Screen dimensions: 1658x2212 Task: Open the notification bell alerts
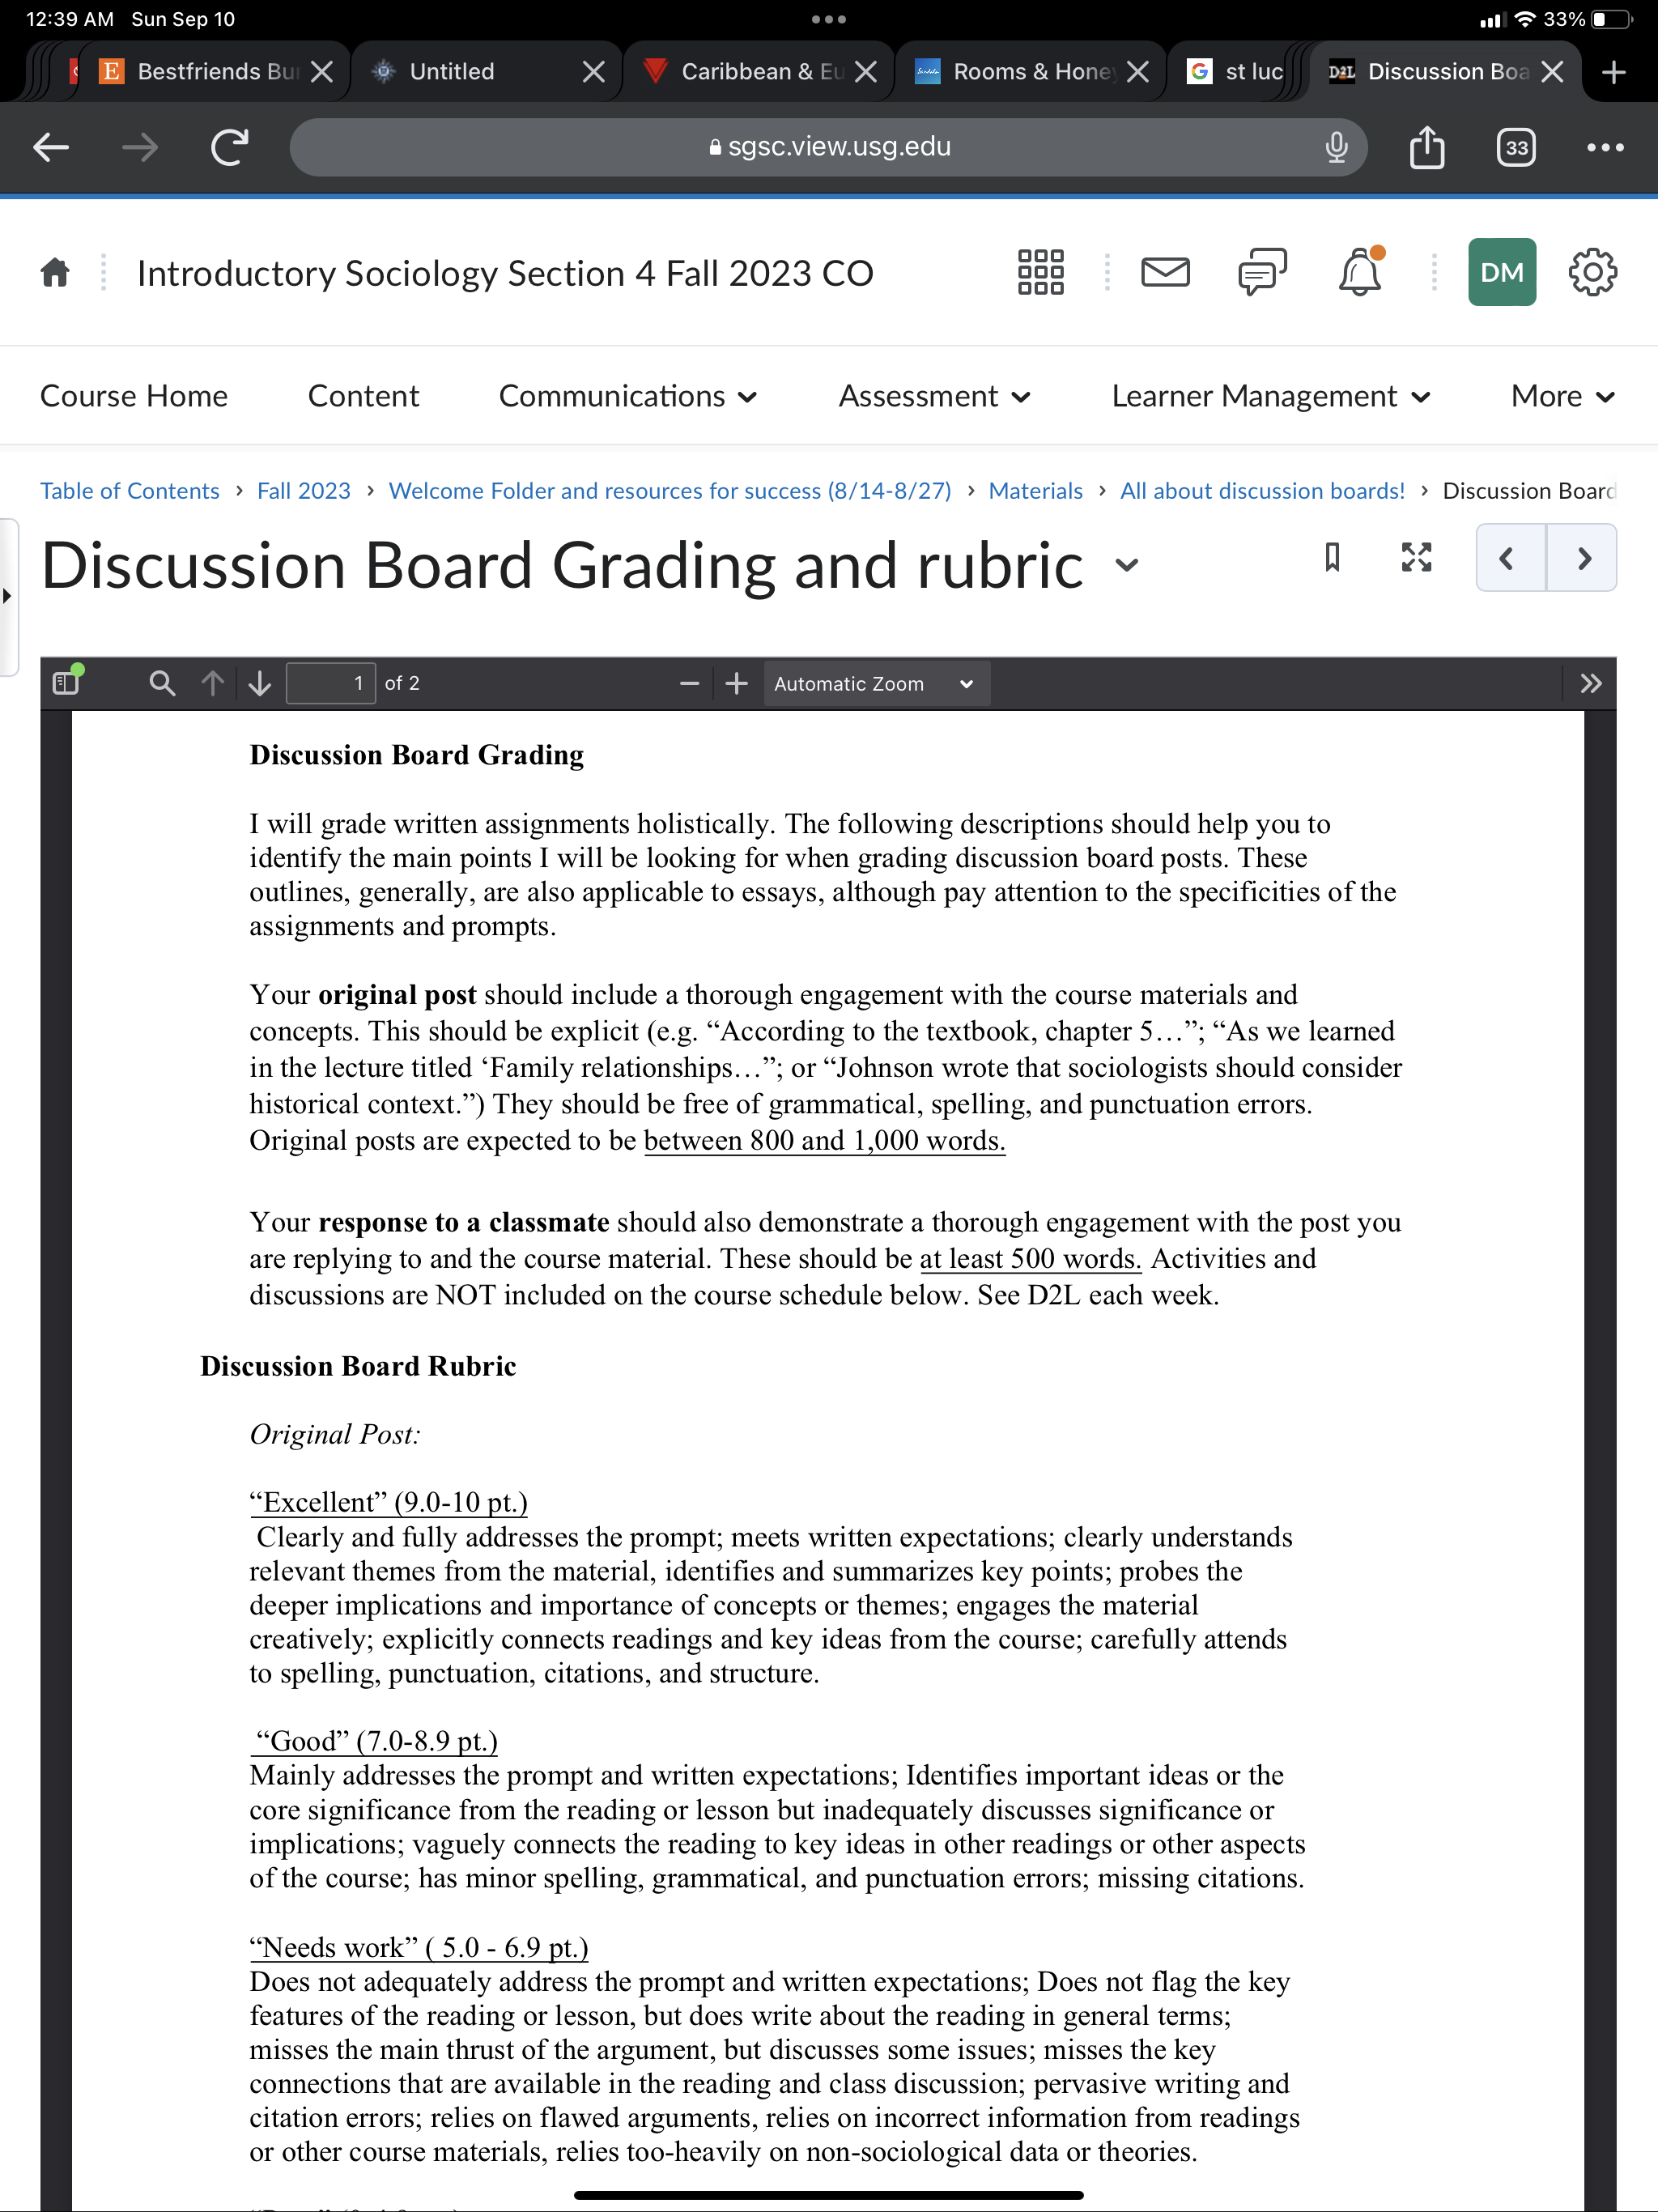[x=1360, y=272]
